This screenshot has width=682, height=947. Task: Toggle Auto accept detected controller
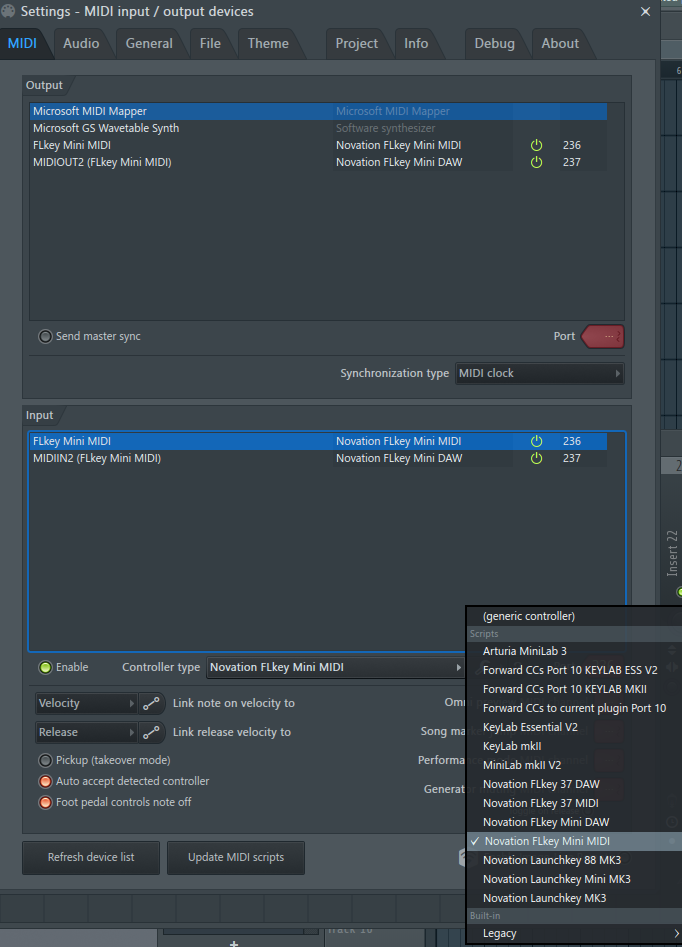pyautogui.click(x=45, y=782)
